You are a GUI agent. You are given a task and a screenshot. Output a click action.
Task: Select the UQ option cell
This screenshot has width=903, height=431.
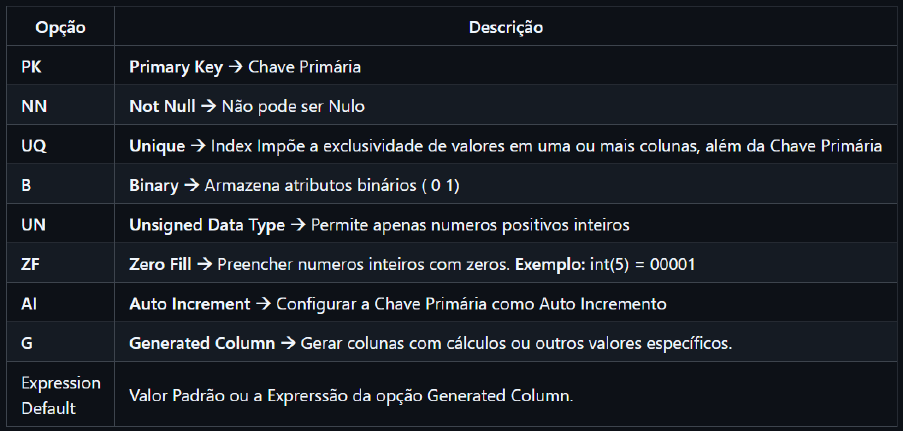[x=33, y=146]
